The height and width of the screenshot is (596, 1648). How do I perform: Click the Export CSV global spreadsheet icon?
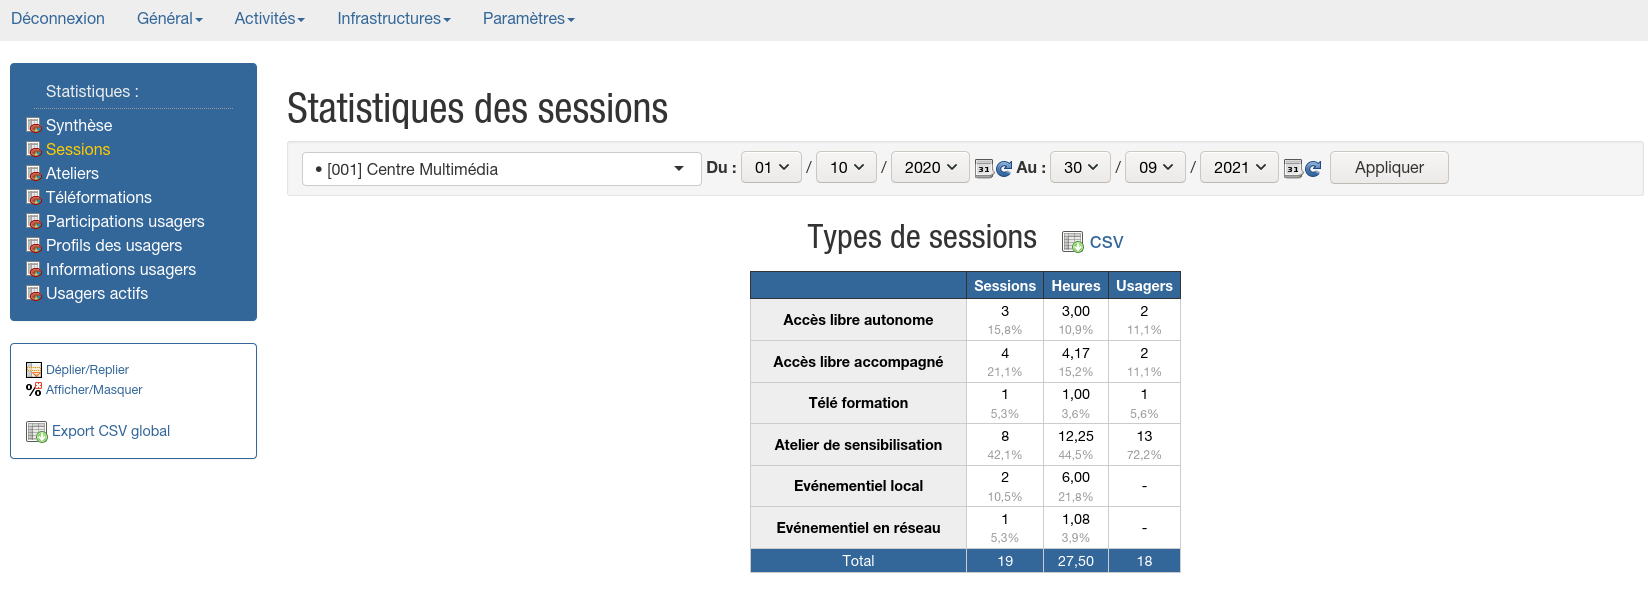click(x=36, y=432)
